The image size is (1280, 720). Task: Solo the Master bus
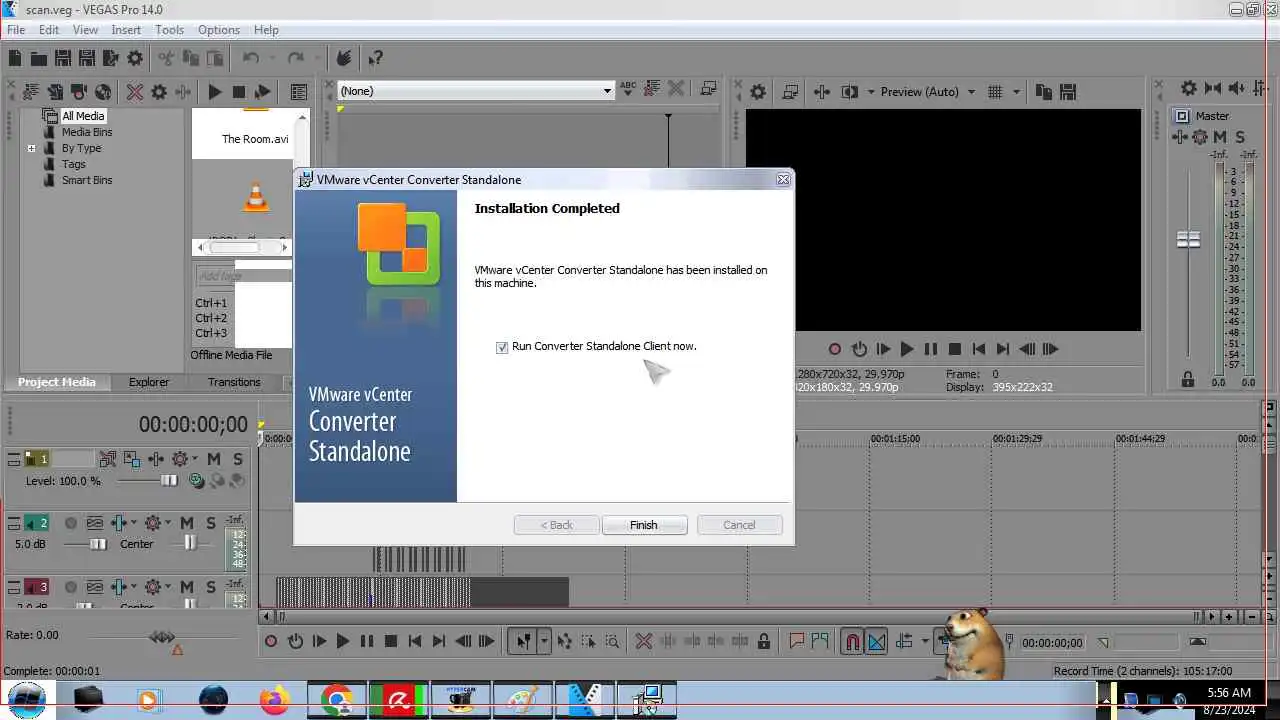(1241, 137)
